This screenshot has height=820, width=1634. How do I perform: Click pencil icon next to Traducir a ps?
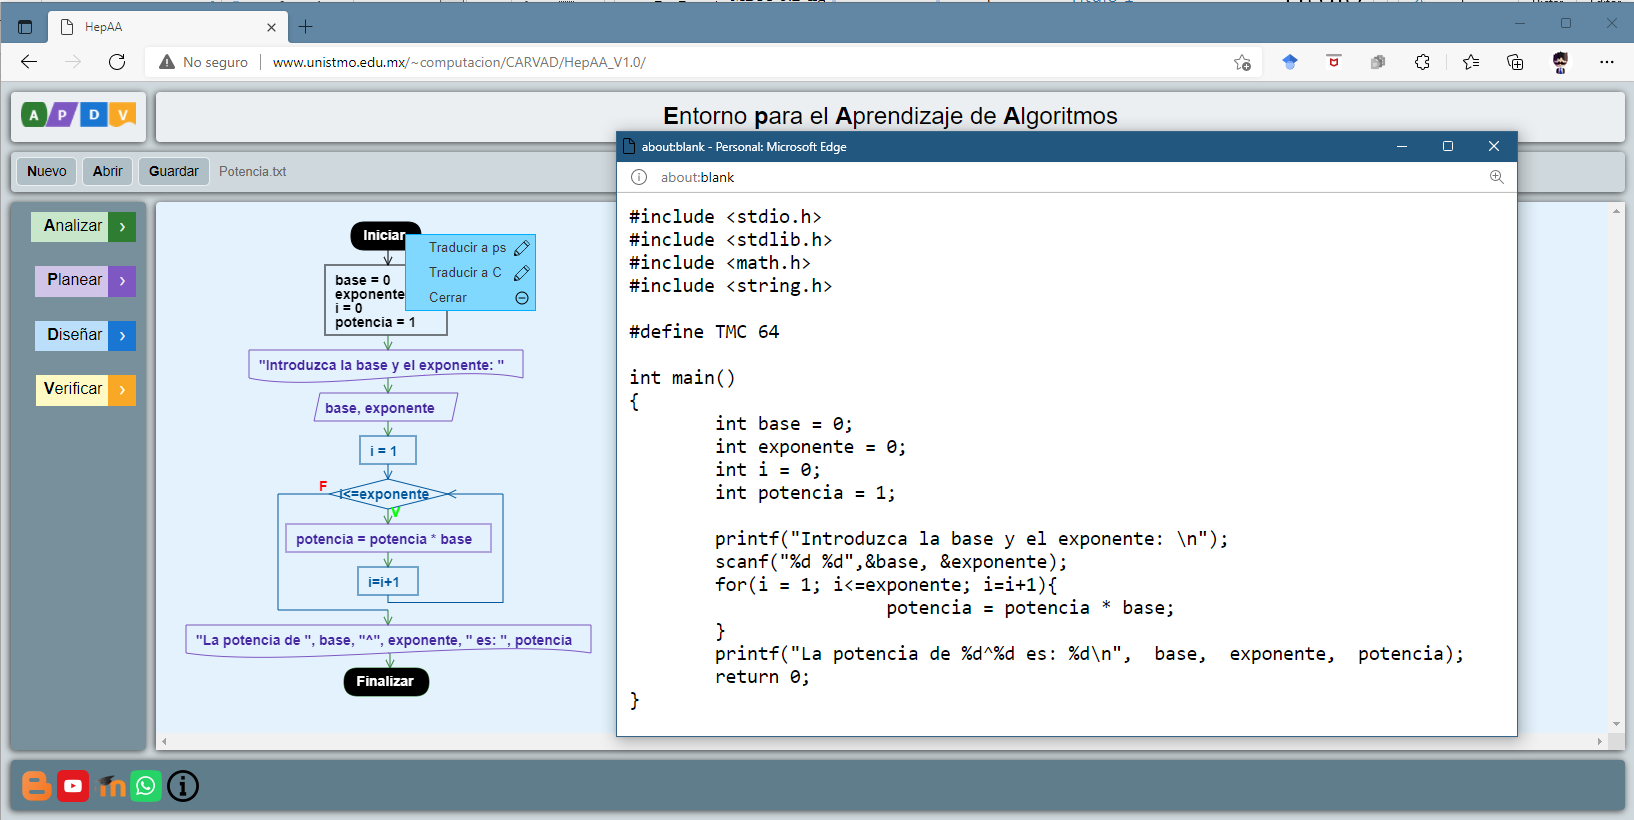tap(521, 248)
